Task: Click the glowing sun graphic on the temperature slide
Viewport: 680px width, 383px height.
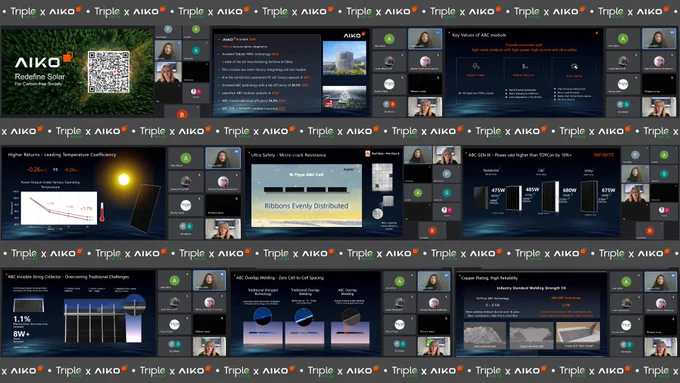Action: click(x=124, y=179)
